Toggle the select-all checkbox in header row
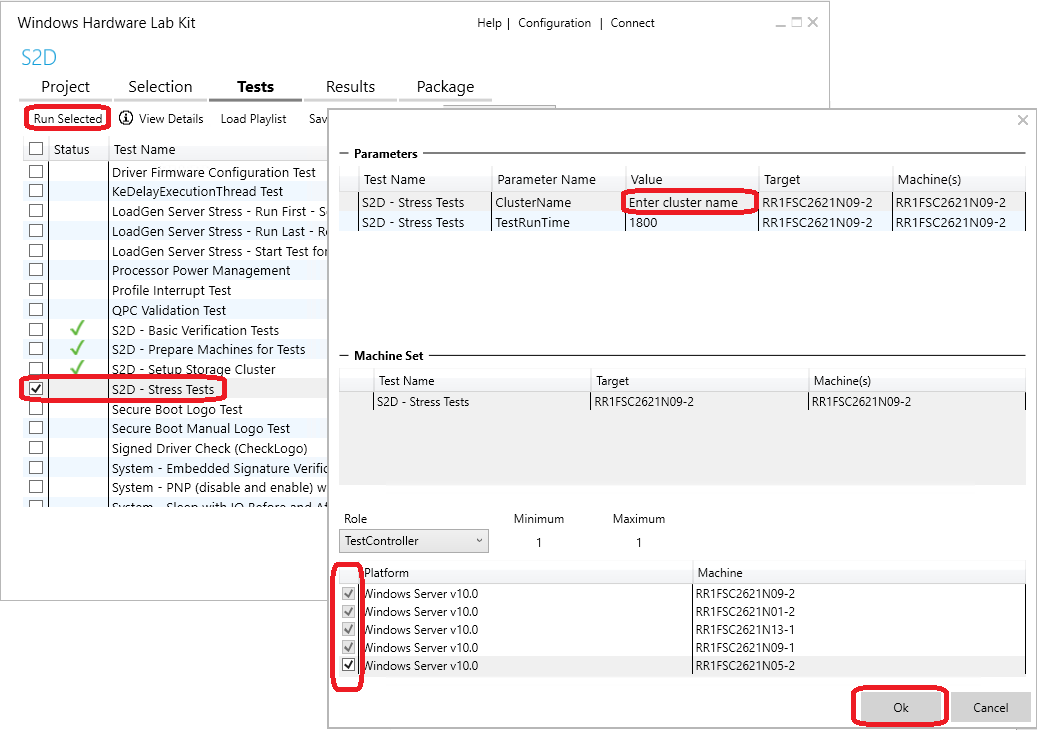The height and width of the screenshot is (730, 1039). [x=36, y=148]
